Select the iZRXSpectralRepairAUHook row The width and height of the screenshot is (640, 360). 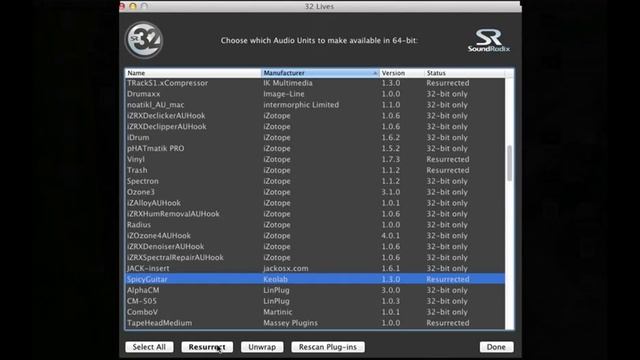click(315, 258)
